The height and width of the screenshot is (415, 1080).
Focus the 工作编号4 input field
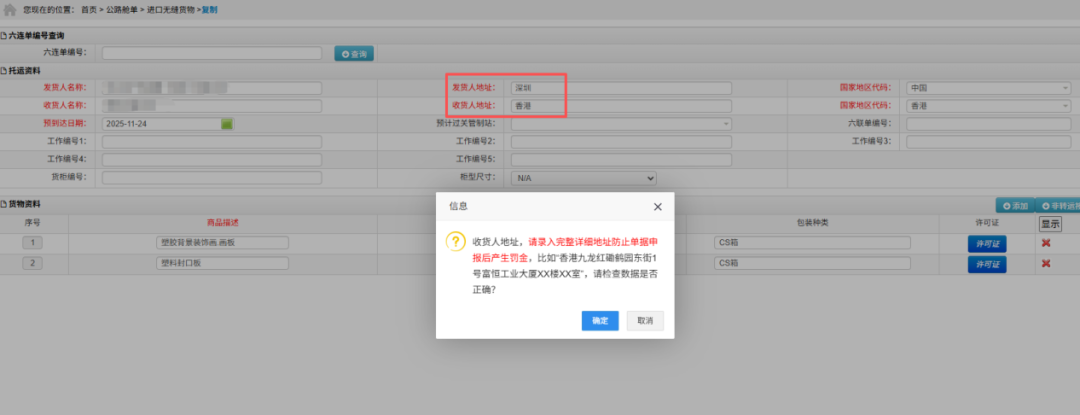(x=212, y=160)
